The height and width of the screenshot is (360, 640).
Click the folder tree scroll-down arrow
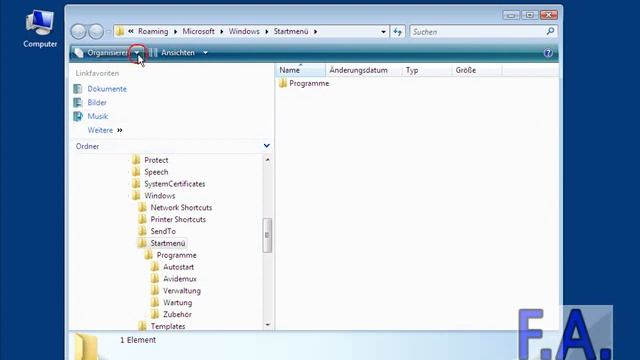point(267,325)
